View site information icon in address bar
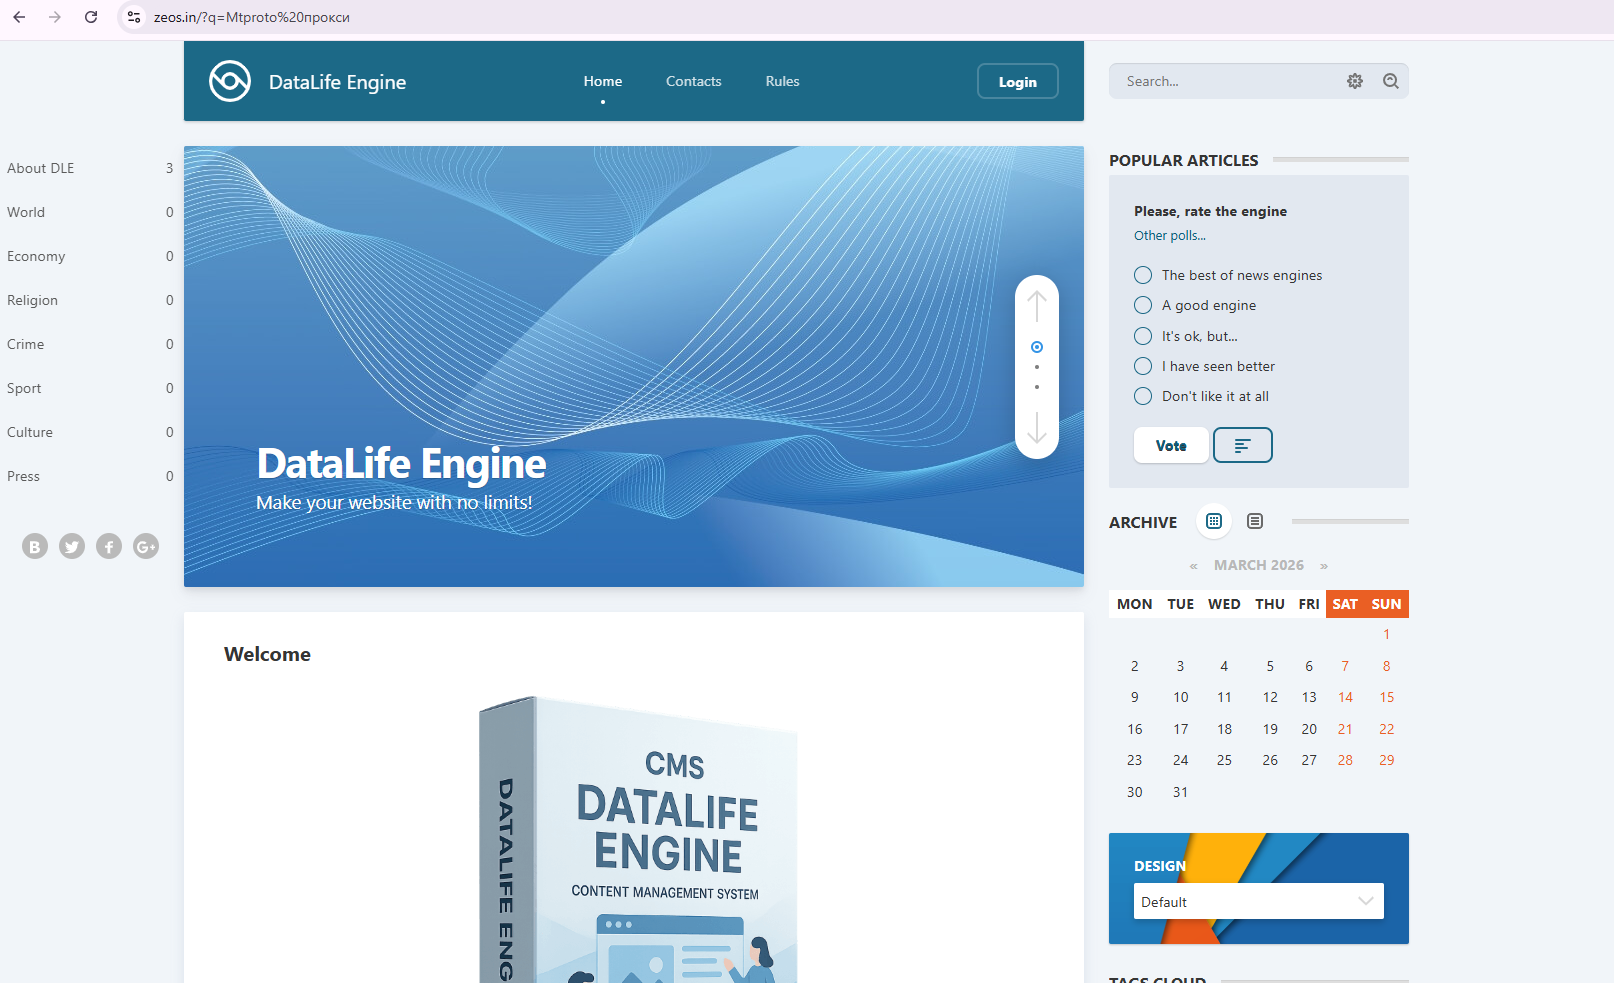Viewport: 1614px width, 983px height. [x=134, y=17]
